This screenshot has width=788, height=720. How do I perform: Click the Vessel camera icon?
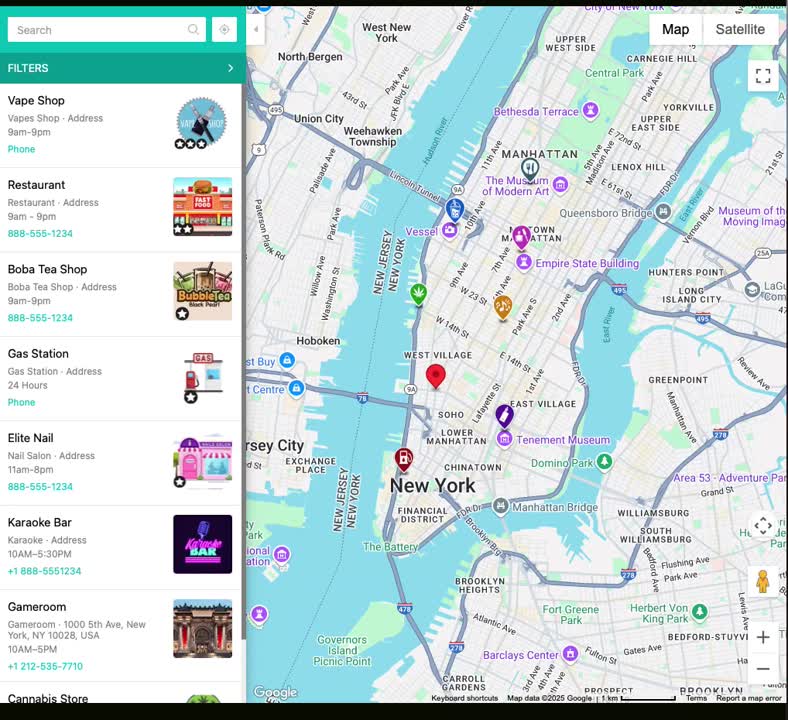click(x=449, y=231)
